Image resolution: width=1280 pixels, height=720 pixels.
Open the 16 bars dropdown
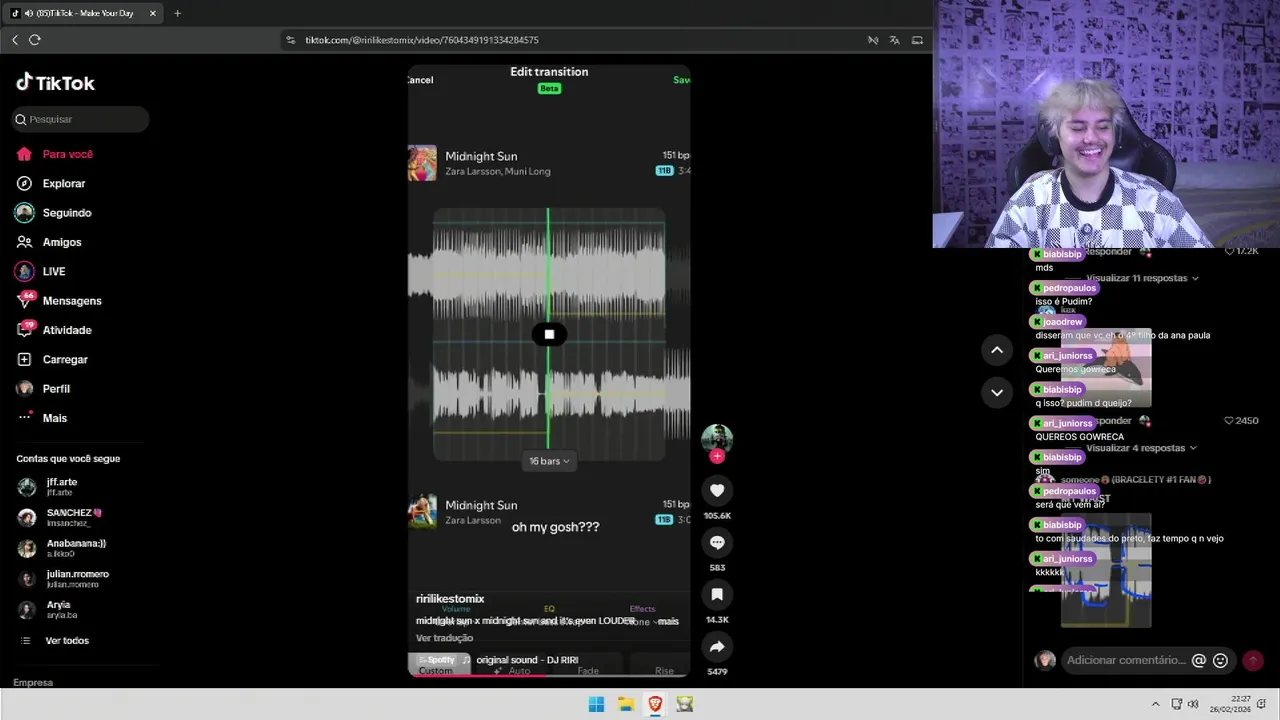pos(549,461)
